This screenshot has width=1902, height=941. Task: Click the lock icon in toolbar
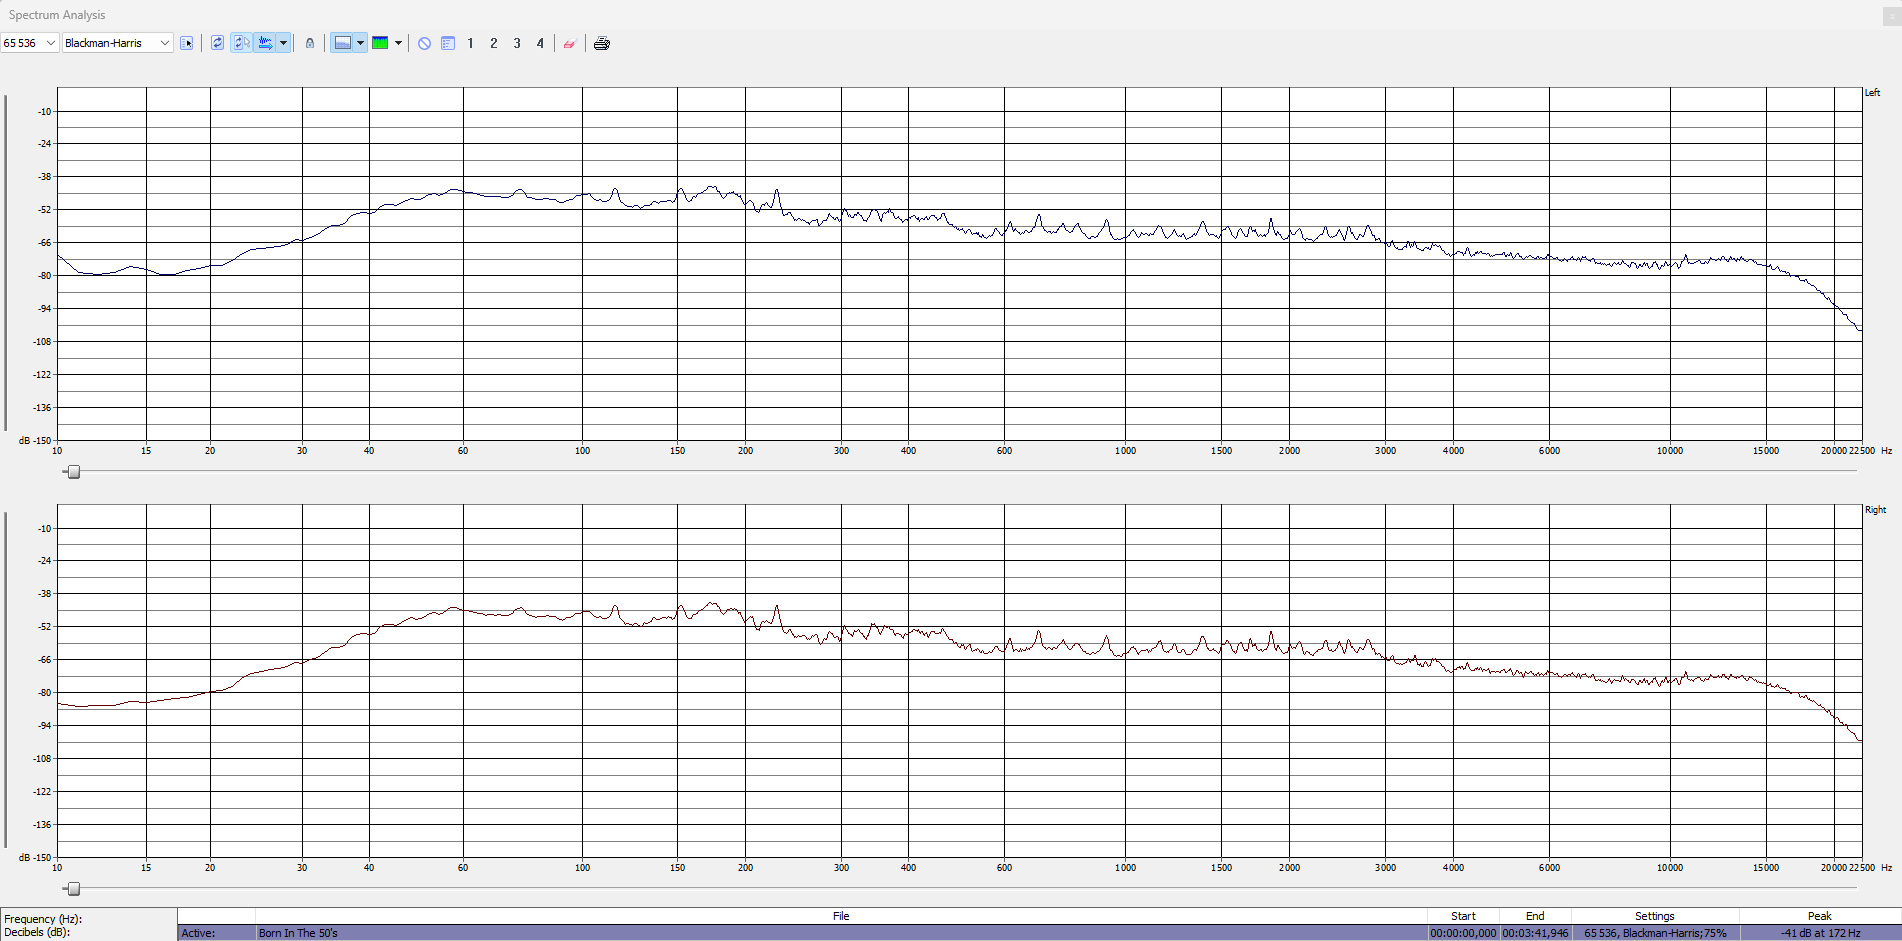[310, 43]
